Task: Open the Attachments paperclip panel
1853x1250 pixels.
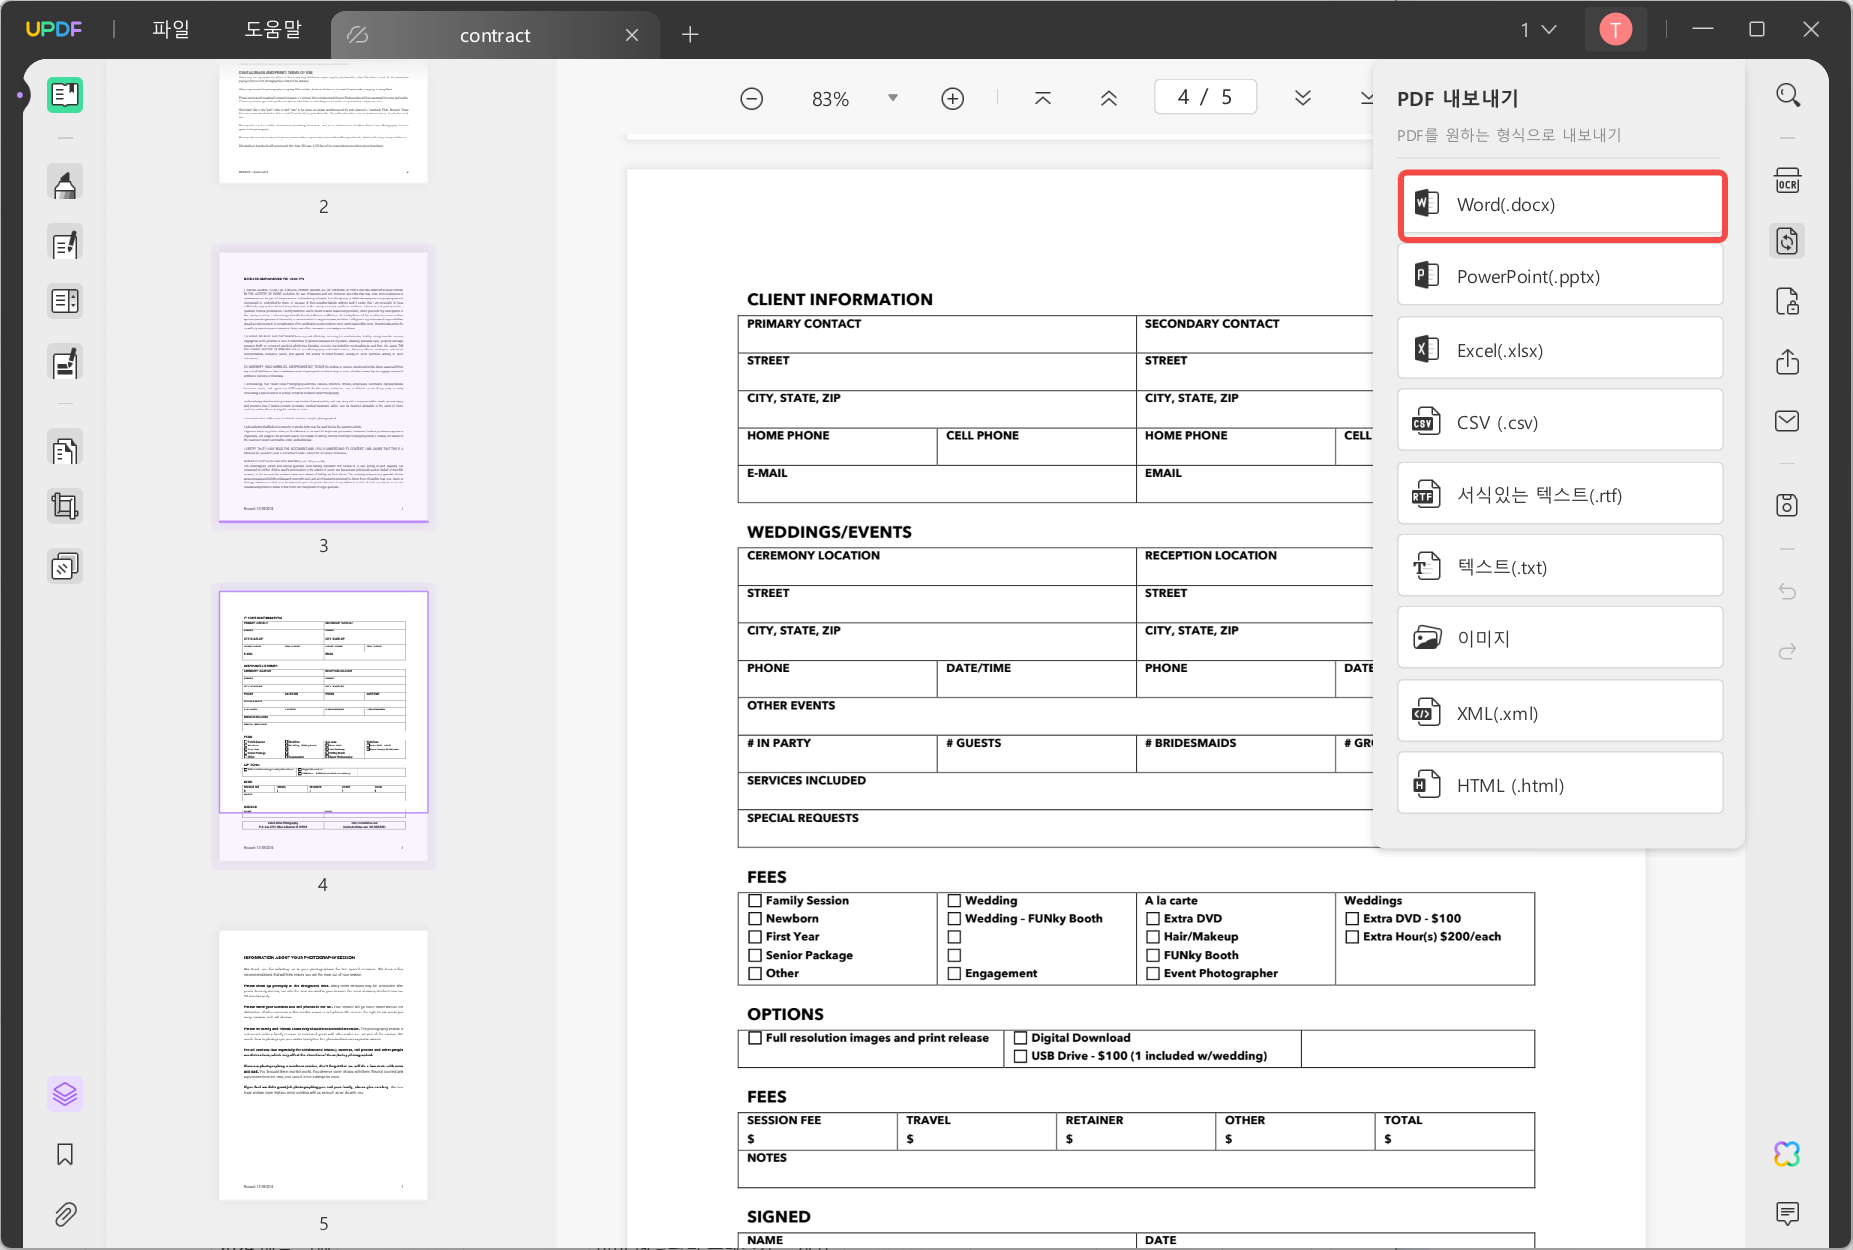Action: [x=65, y=1214]
